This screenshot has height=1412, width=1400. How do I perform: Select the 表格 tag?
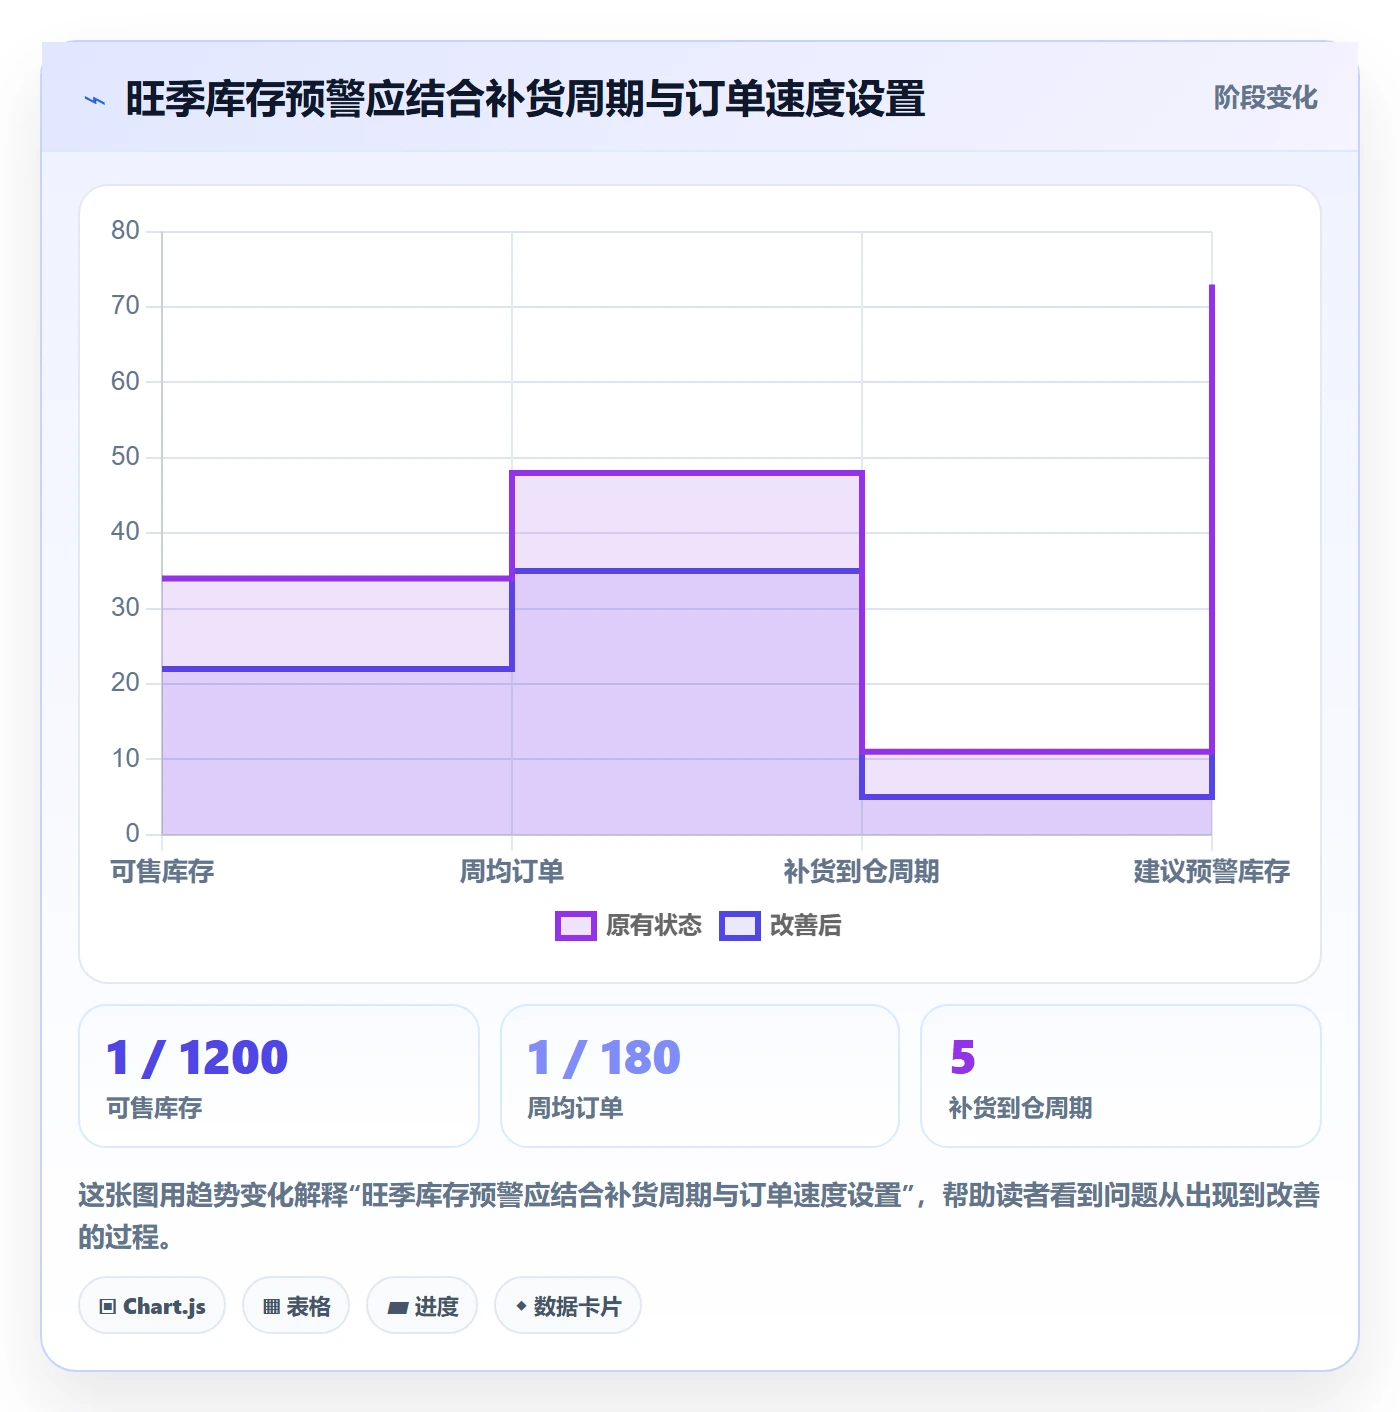pyautogui.click(x=296, y=1306)
